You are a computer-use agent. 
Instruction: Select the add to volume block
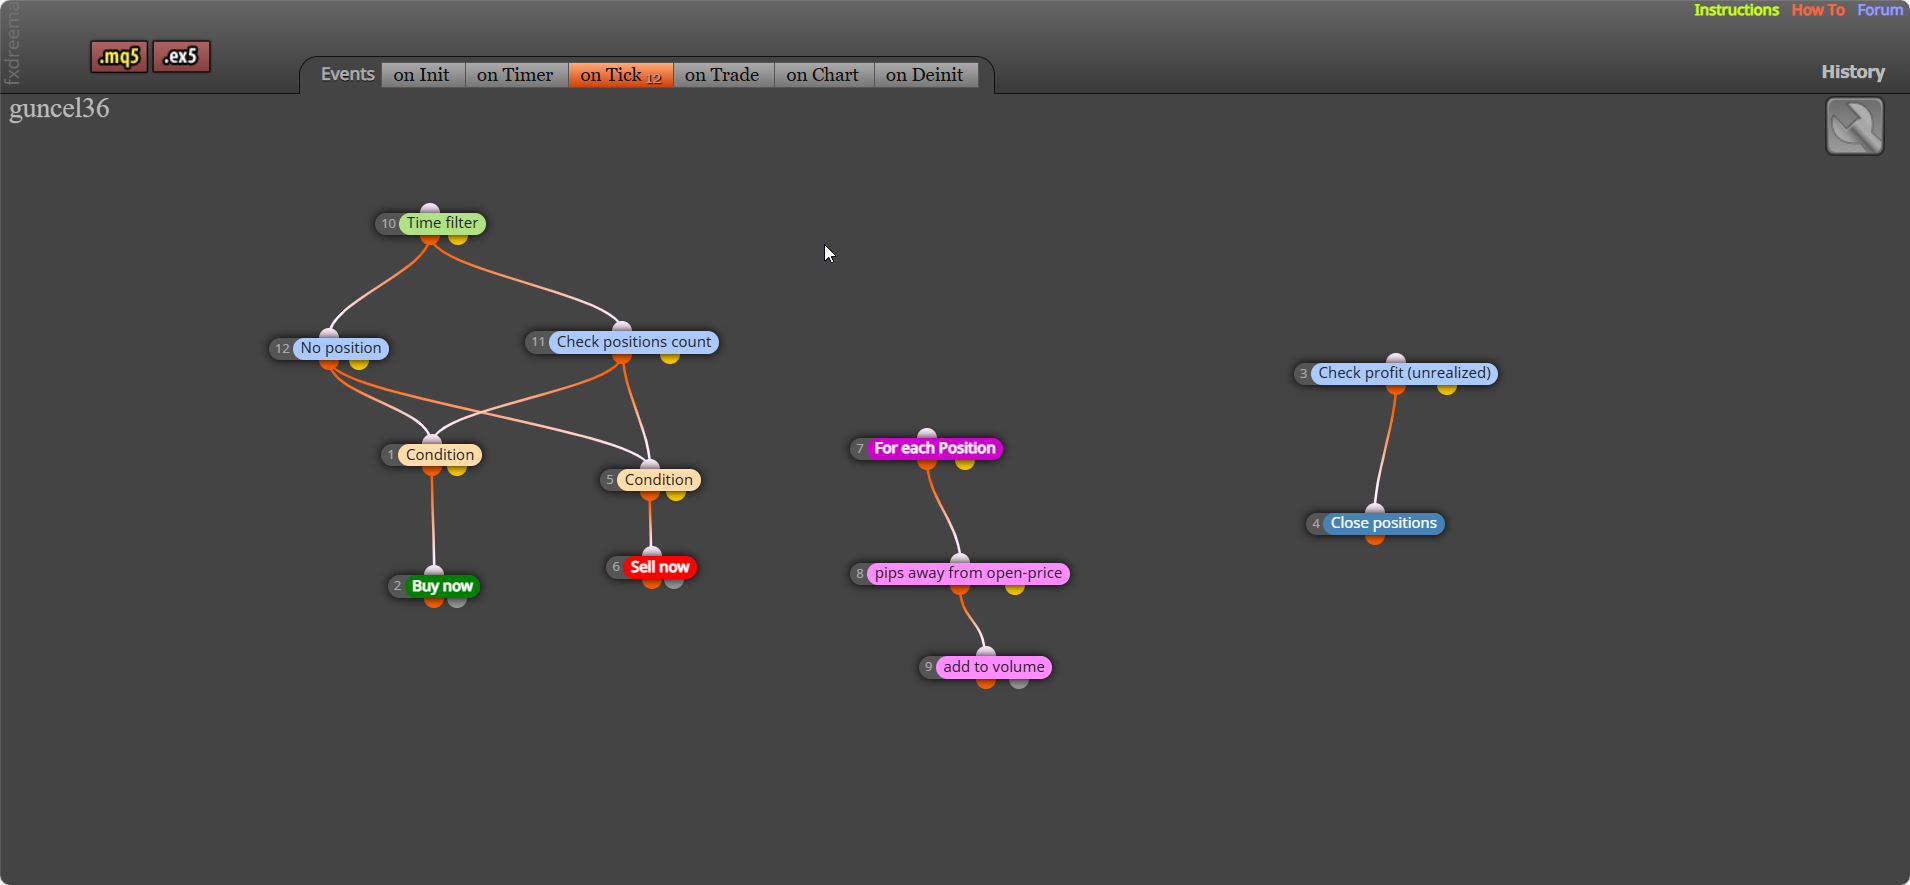[994, 667]
